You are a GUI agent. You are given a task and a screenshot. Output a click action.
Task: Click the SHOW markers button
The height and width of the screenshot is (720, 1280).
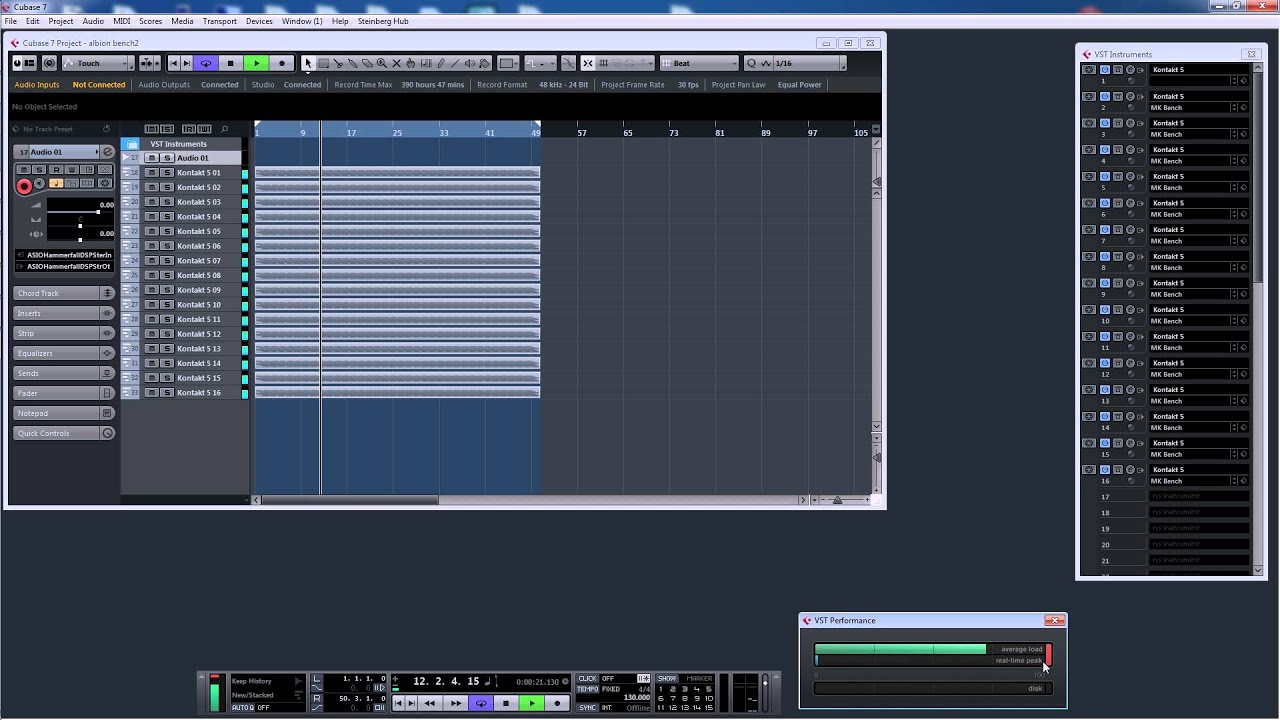667,679
